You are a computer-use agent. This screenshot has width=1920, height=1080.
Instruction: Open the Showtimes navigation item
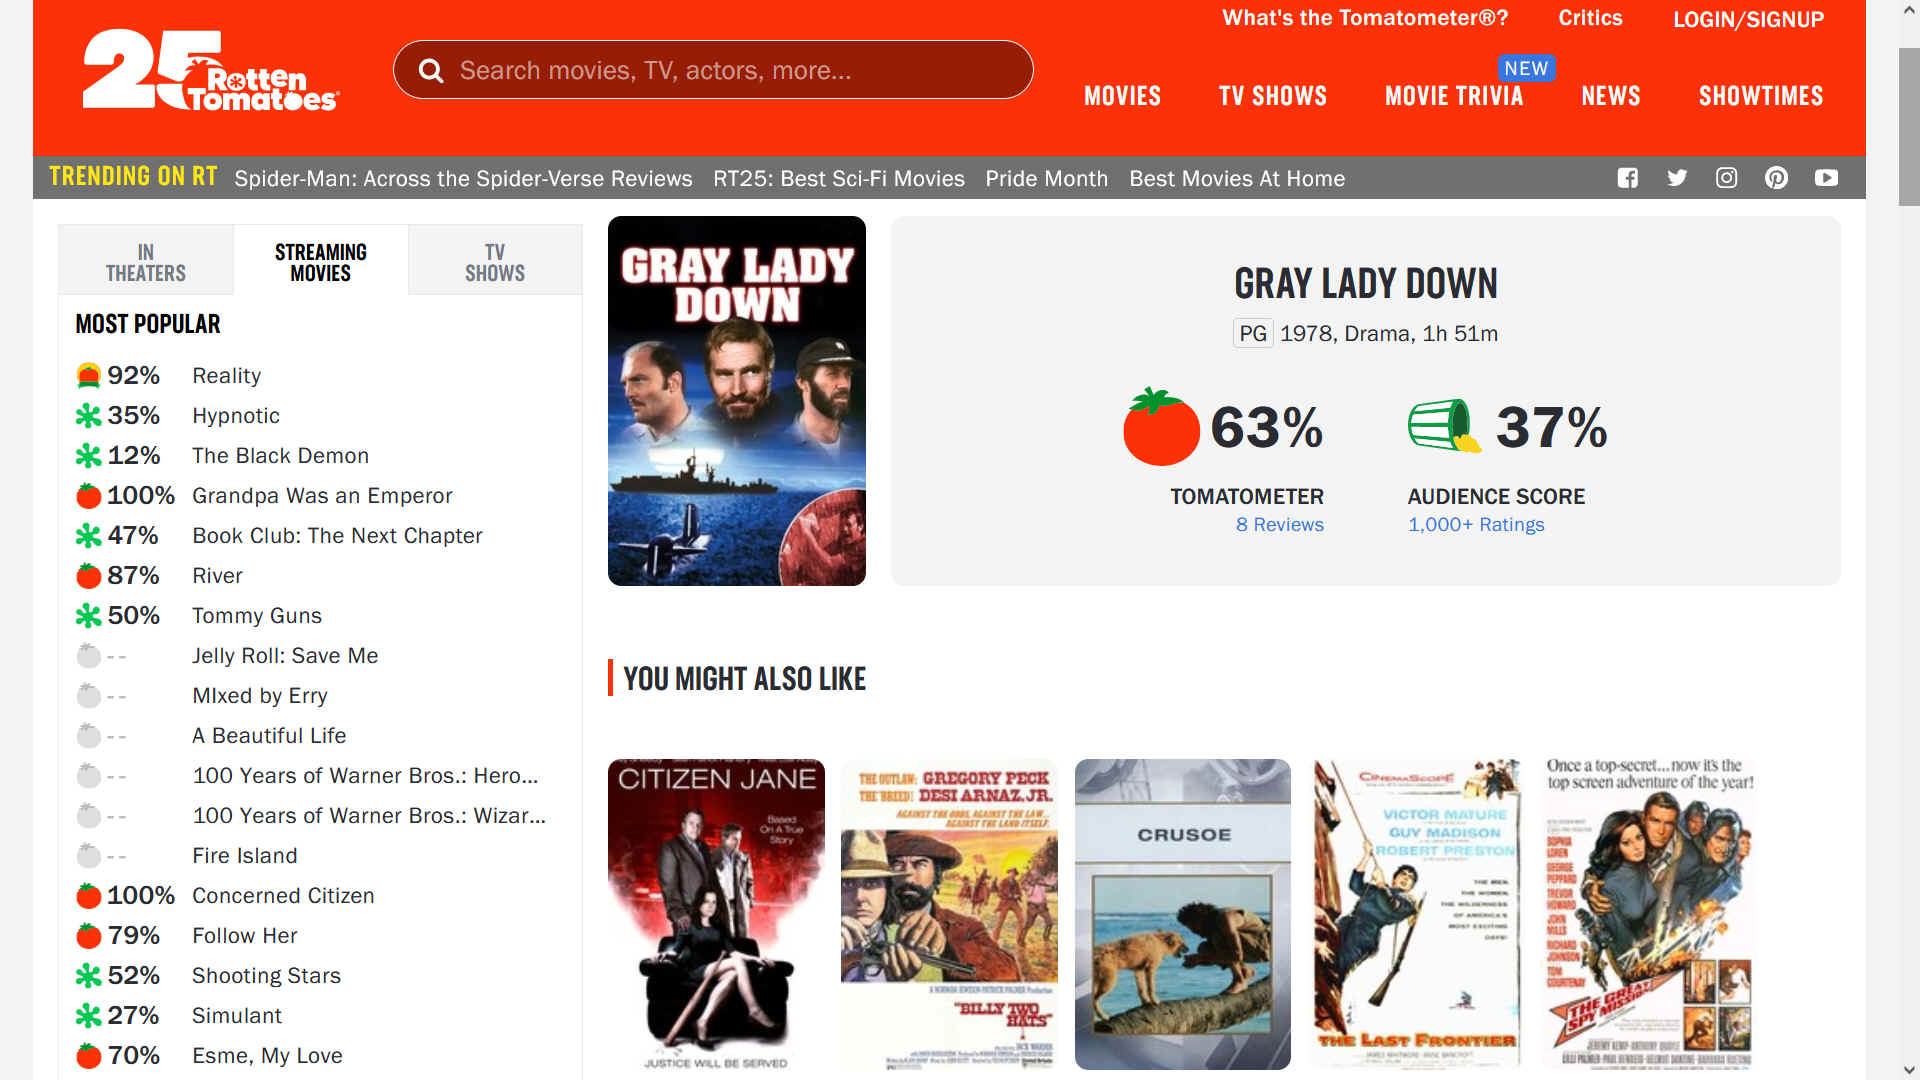[x=1761, y=96]
